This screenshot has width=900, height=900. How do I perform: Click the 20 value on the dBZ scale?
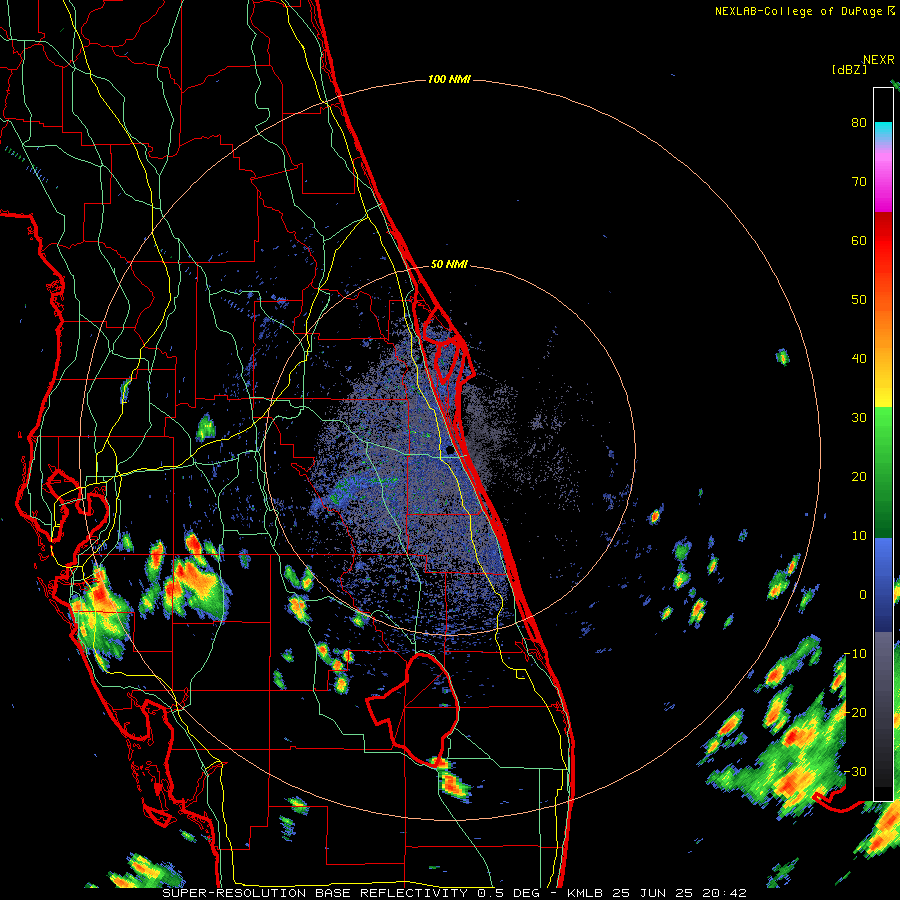coord(859,476)
